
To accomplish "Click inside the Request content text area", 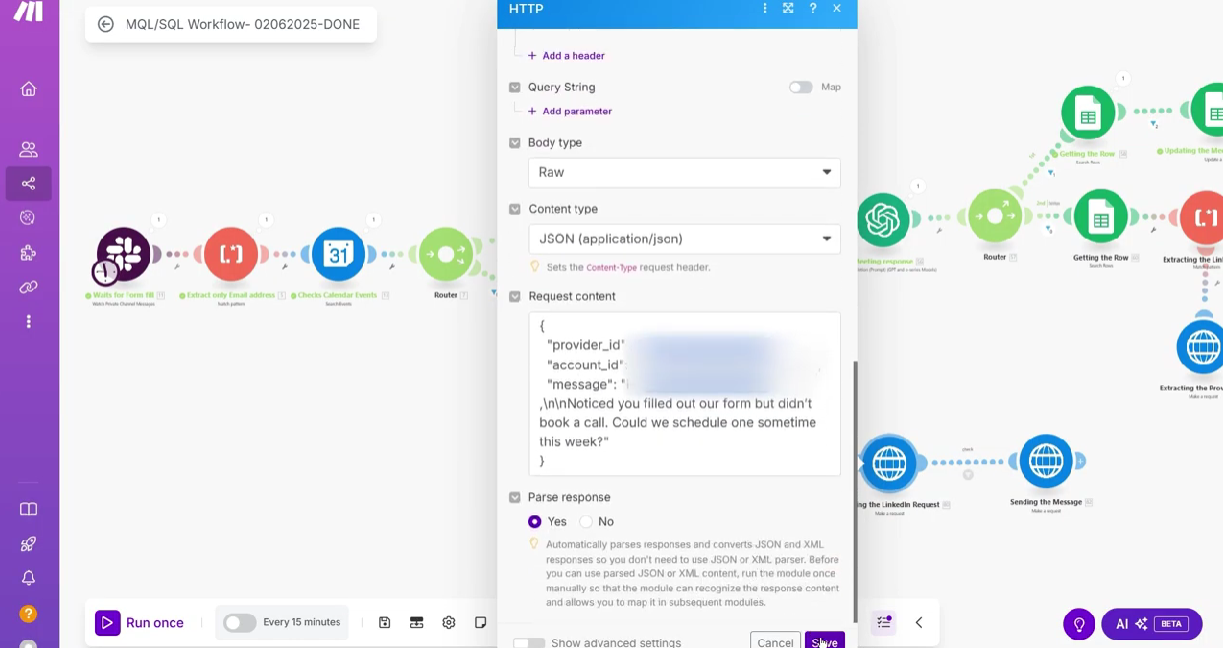I will tap(684, 393).
